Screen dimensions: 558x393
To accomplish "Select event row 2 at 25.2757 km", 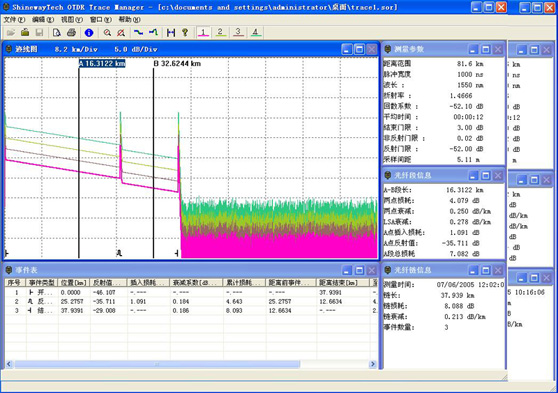I will pyautogui.click(x=191, y=302).
